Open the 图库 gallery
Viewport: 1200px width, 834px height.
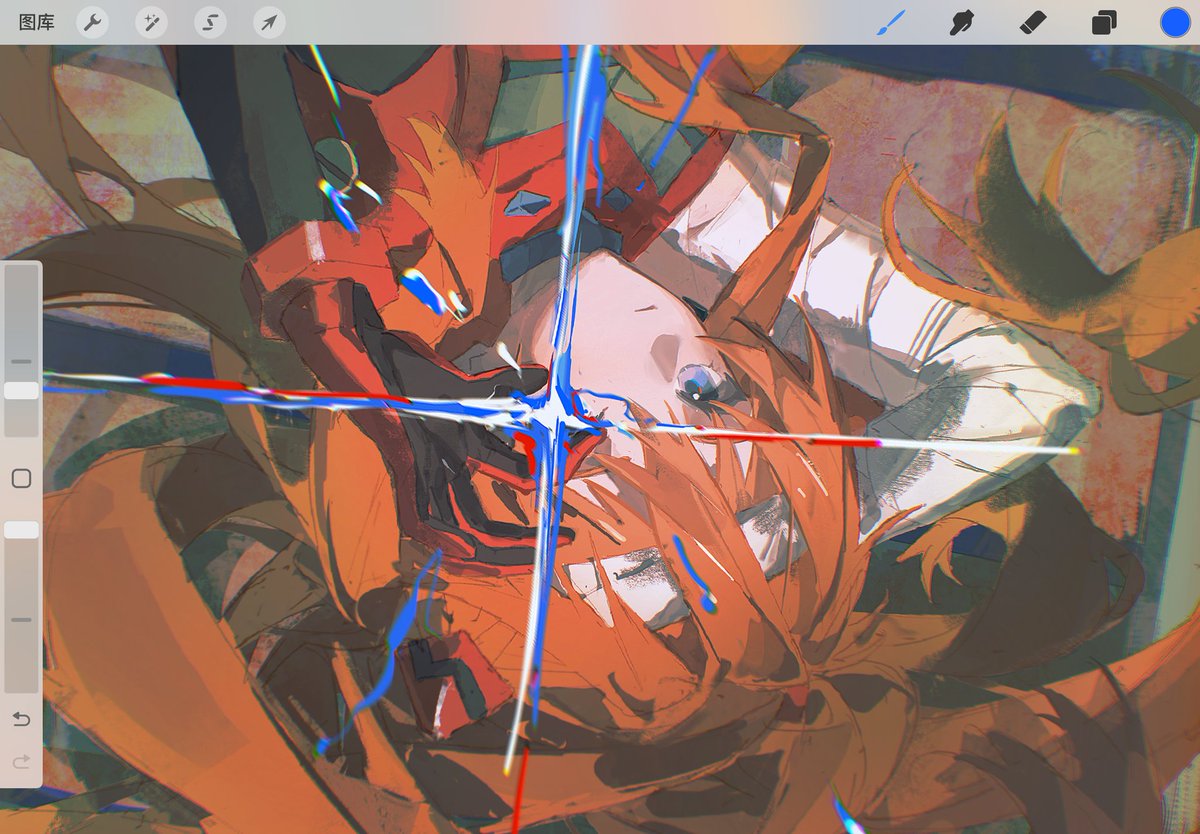pos(37,22)
